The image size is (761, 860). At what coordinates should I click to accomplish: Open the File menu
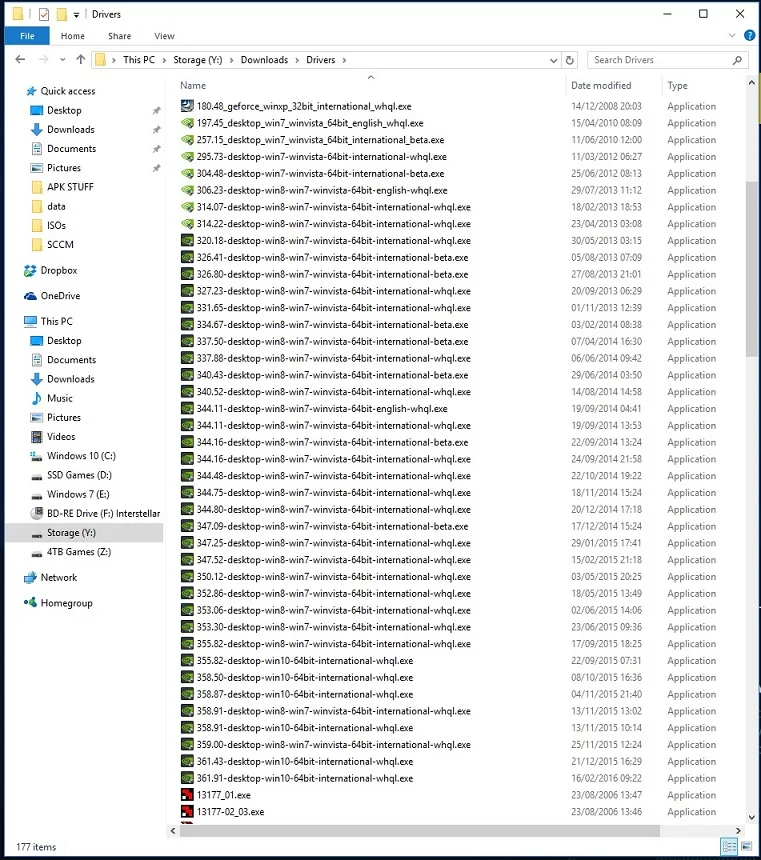[x=27, y=36]
